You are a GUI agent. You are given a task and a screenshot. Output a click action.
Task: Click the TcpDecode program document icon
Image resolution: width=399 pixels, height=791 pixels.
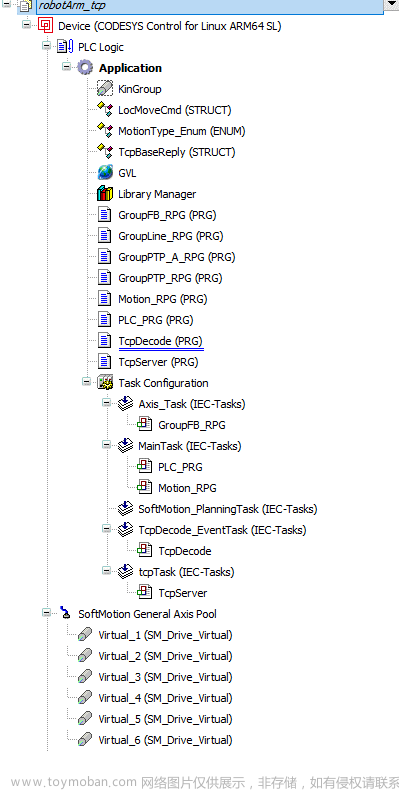click(104, 341)
